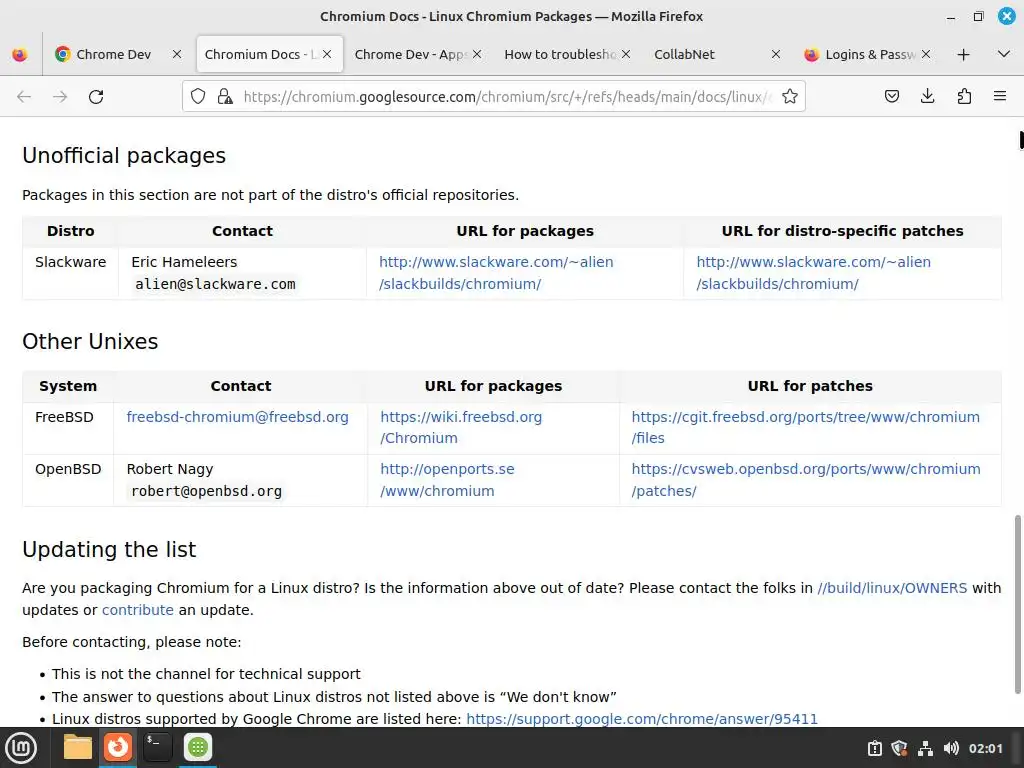1024x768 pixels.
Task: Click the 02:01 clock
Action: click(985, 748)
